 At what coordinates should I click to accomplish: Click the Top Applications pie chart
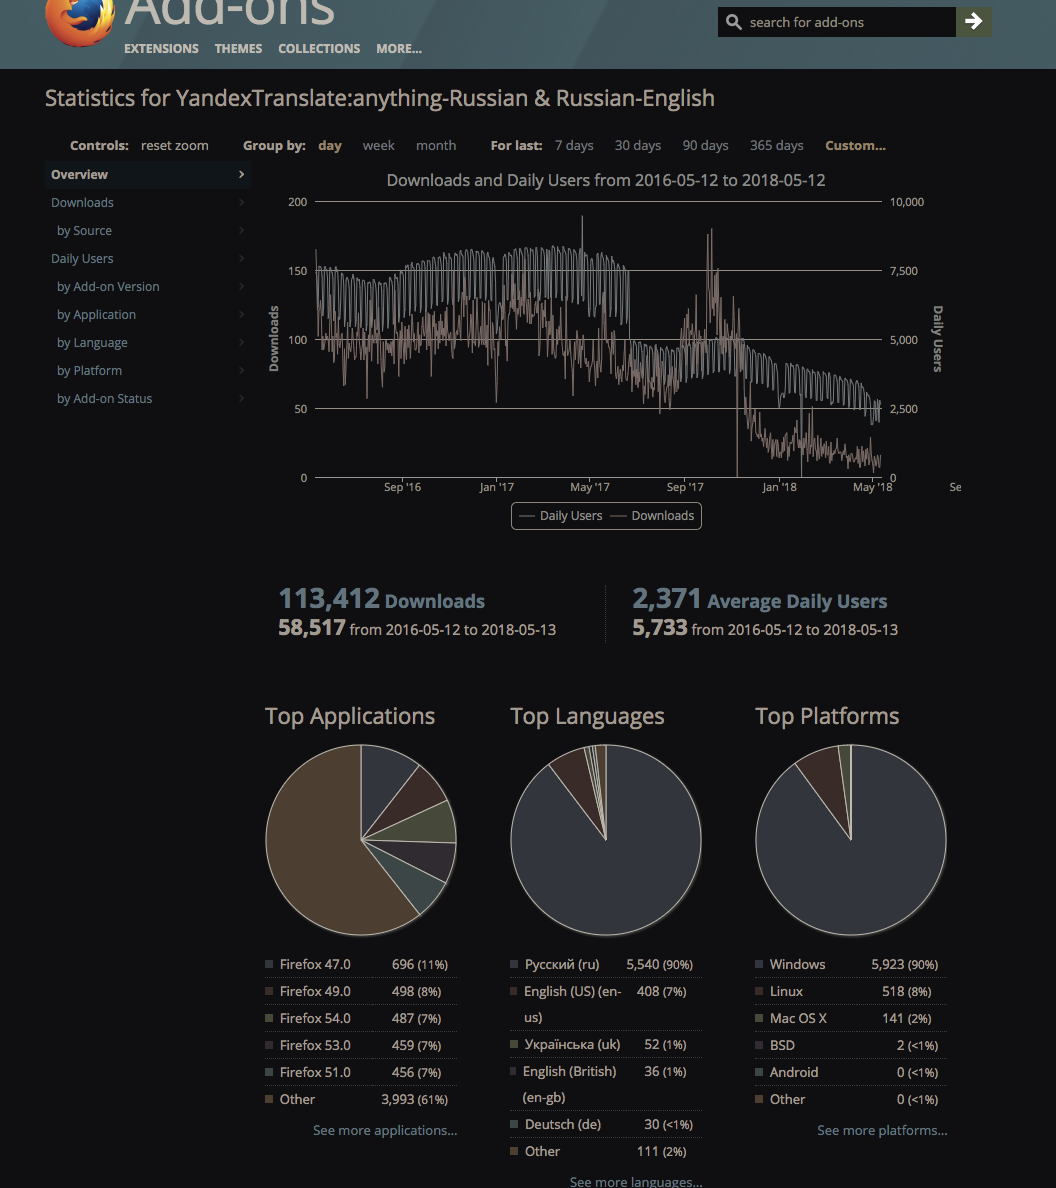point(361,839)
